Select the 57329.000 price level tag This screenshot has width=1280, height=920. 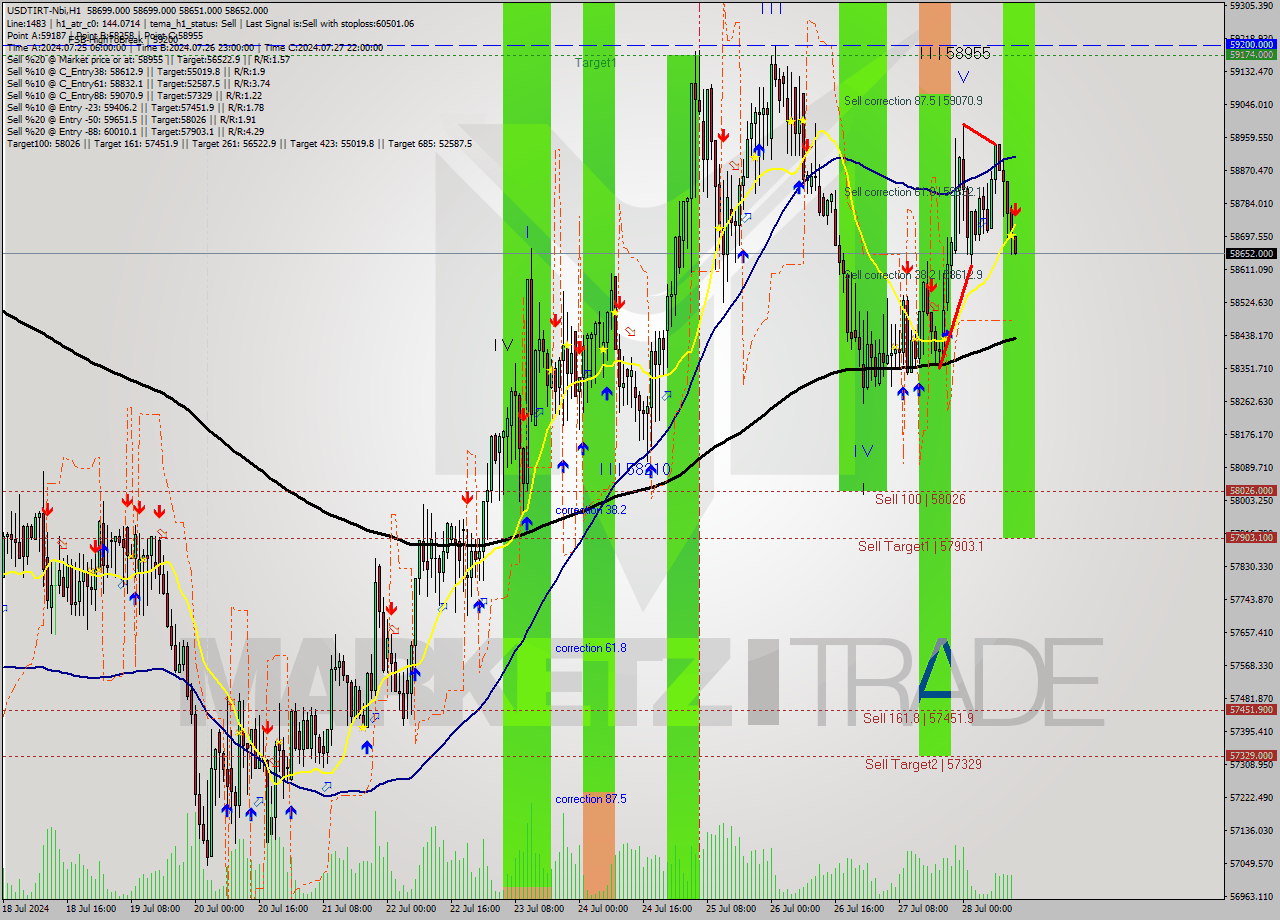click(x=1251, y=756)
